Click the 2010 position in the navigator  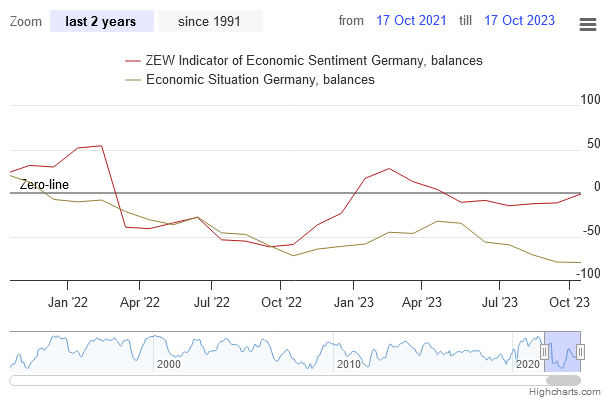pos(348,364)
